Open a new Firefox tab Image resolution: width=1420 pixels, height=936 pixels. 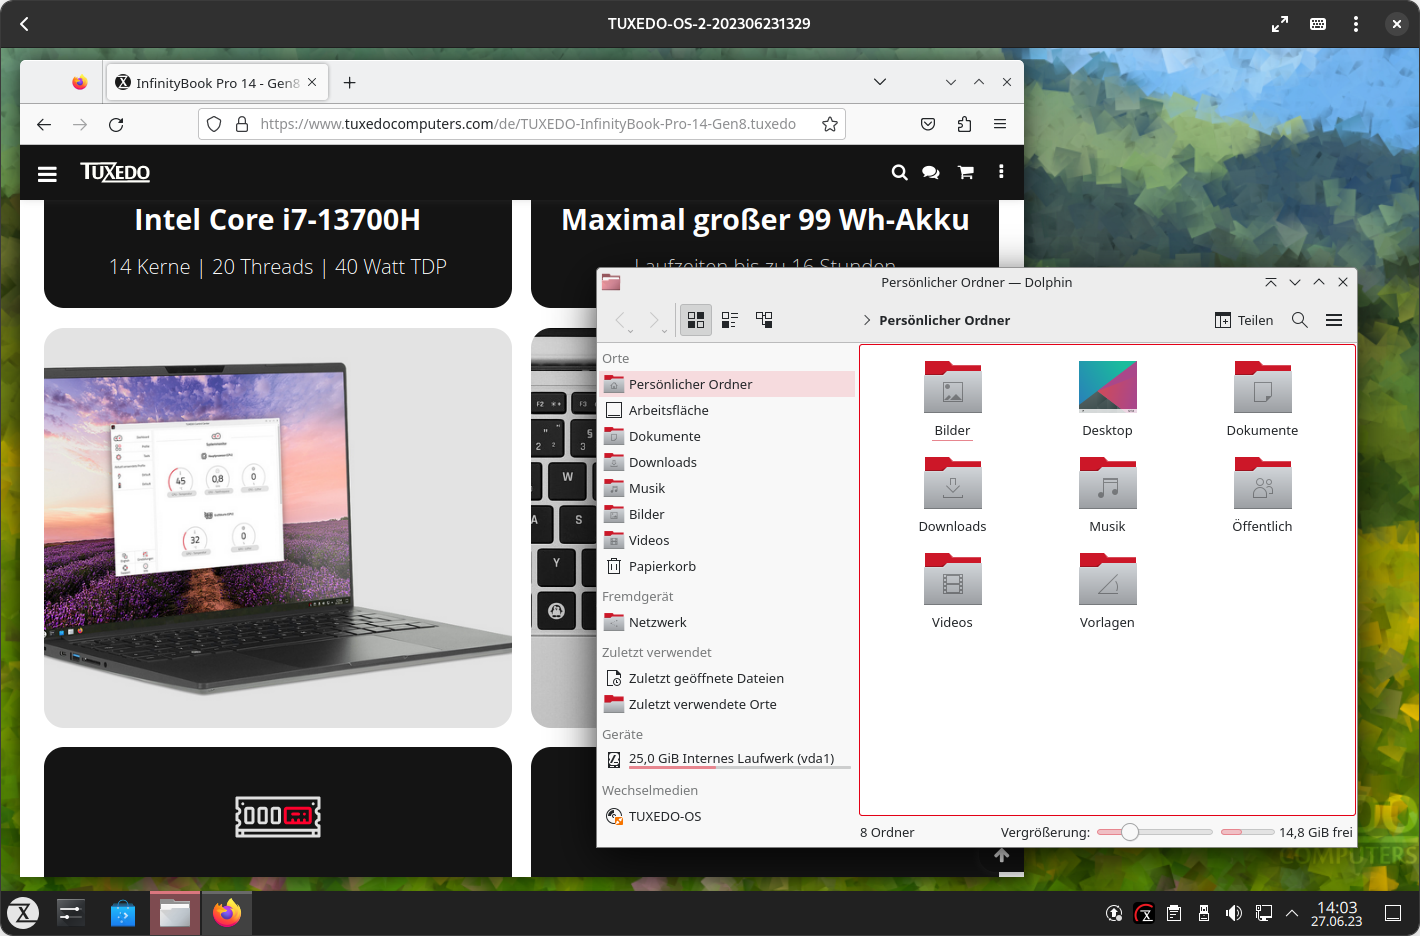349,83
